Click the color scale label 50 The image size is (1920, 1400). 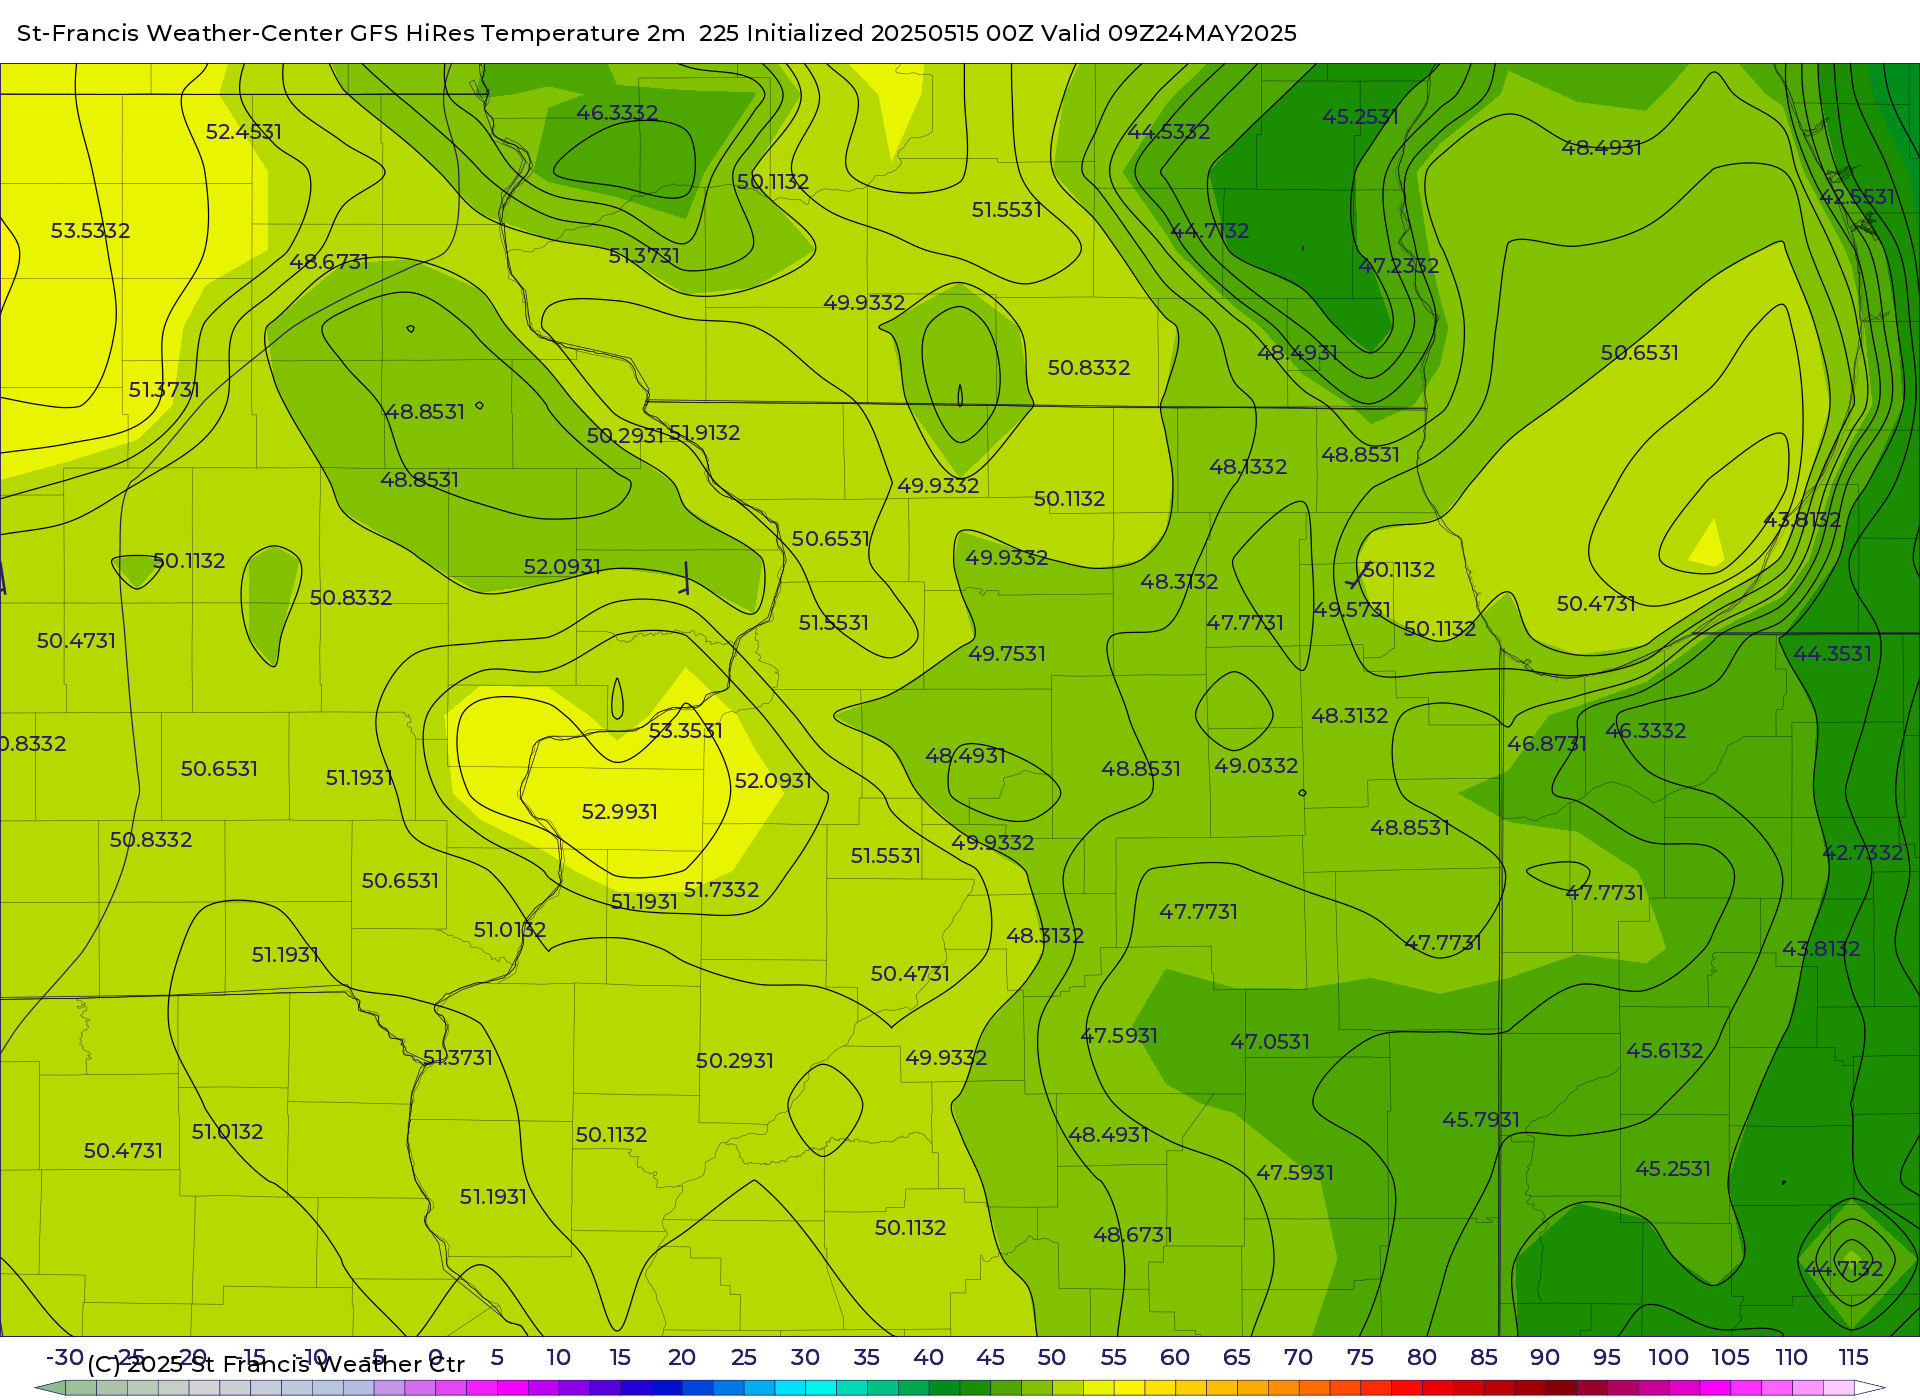coord(1051,1357)
